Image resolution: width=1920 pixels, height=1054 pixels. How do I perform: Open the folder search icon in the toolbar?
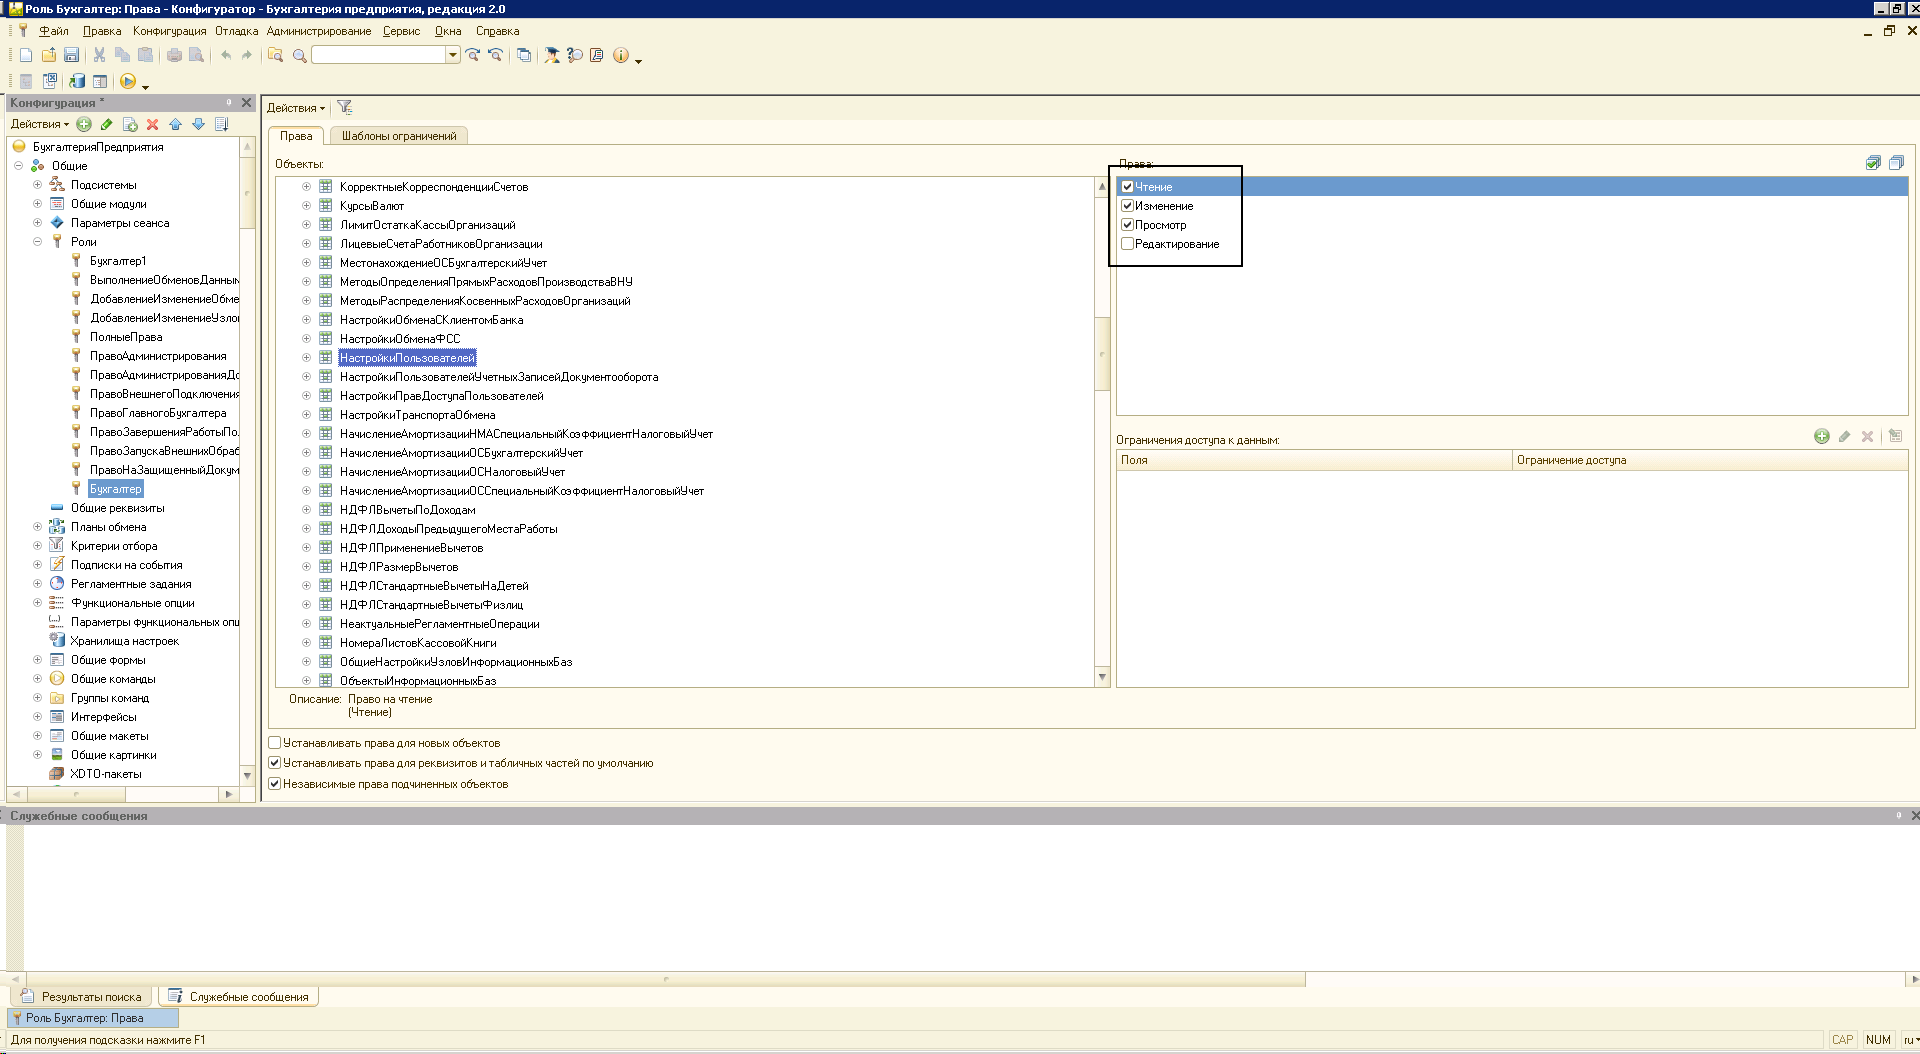click(275, 56)
